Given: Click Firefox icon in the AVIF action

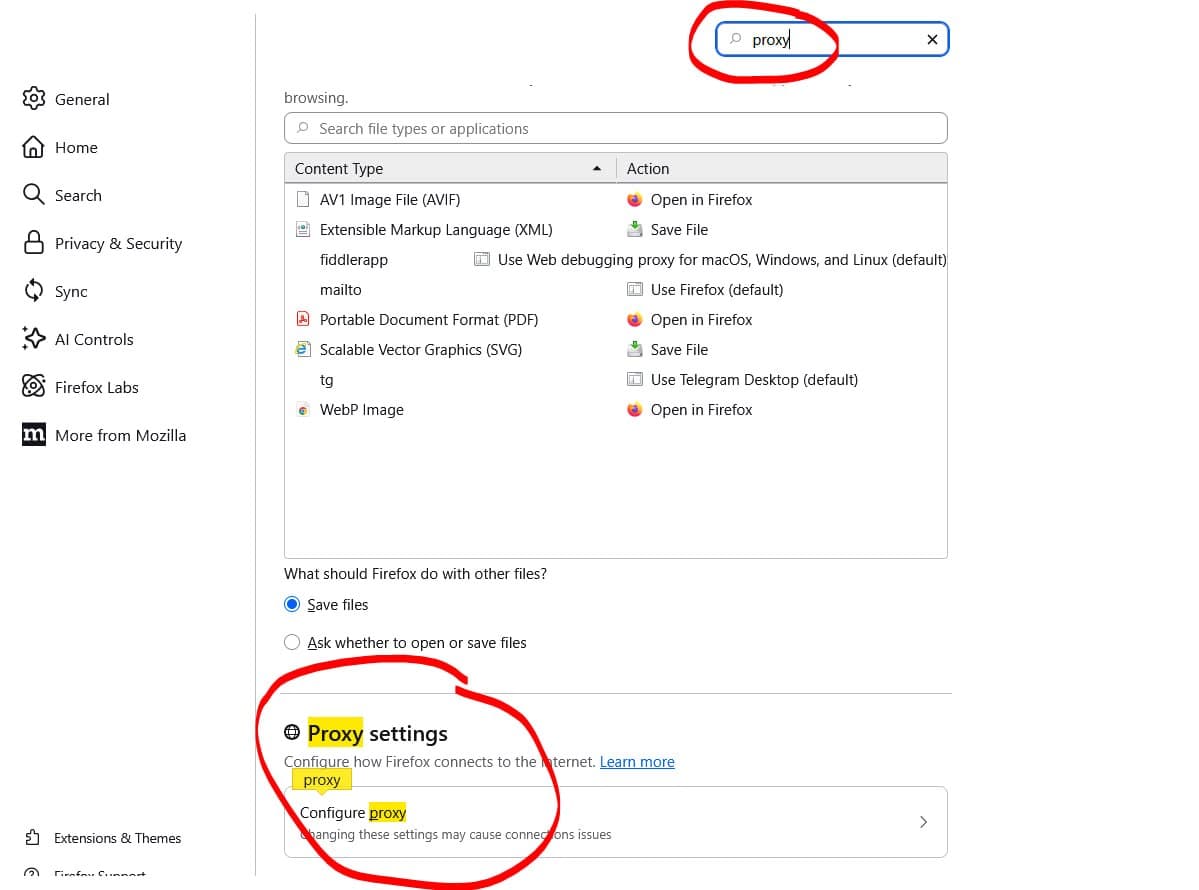Looking at the screenshot, I should pyautogui.click(x=635, y=200).
